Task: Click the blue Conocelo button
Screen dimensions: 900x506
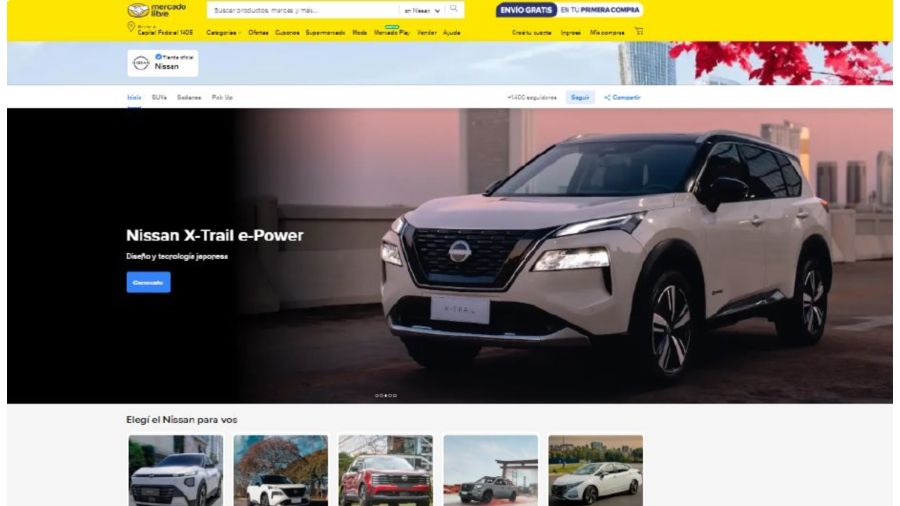Action: [149, 282]
